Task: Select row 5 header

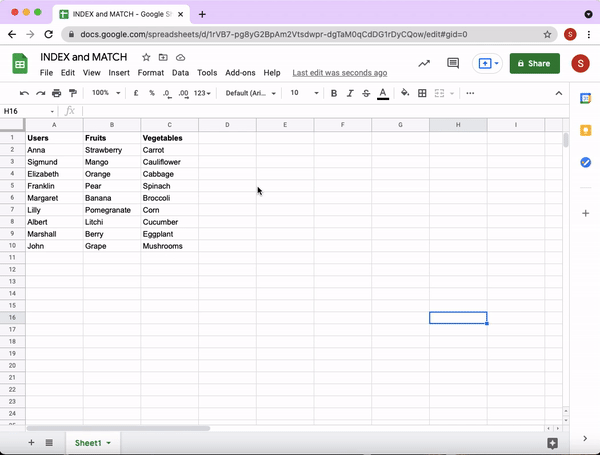Action: (12, 186)
